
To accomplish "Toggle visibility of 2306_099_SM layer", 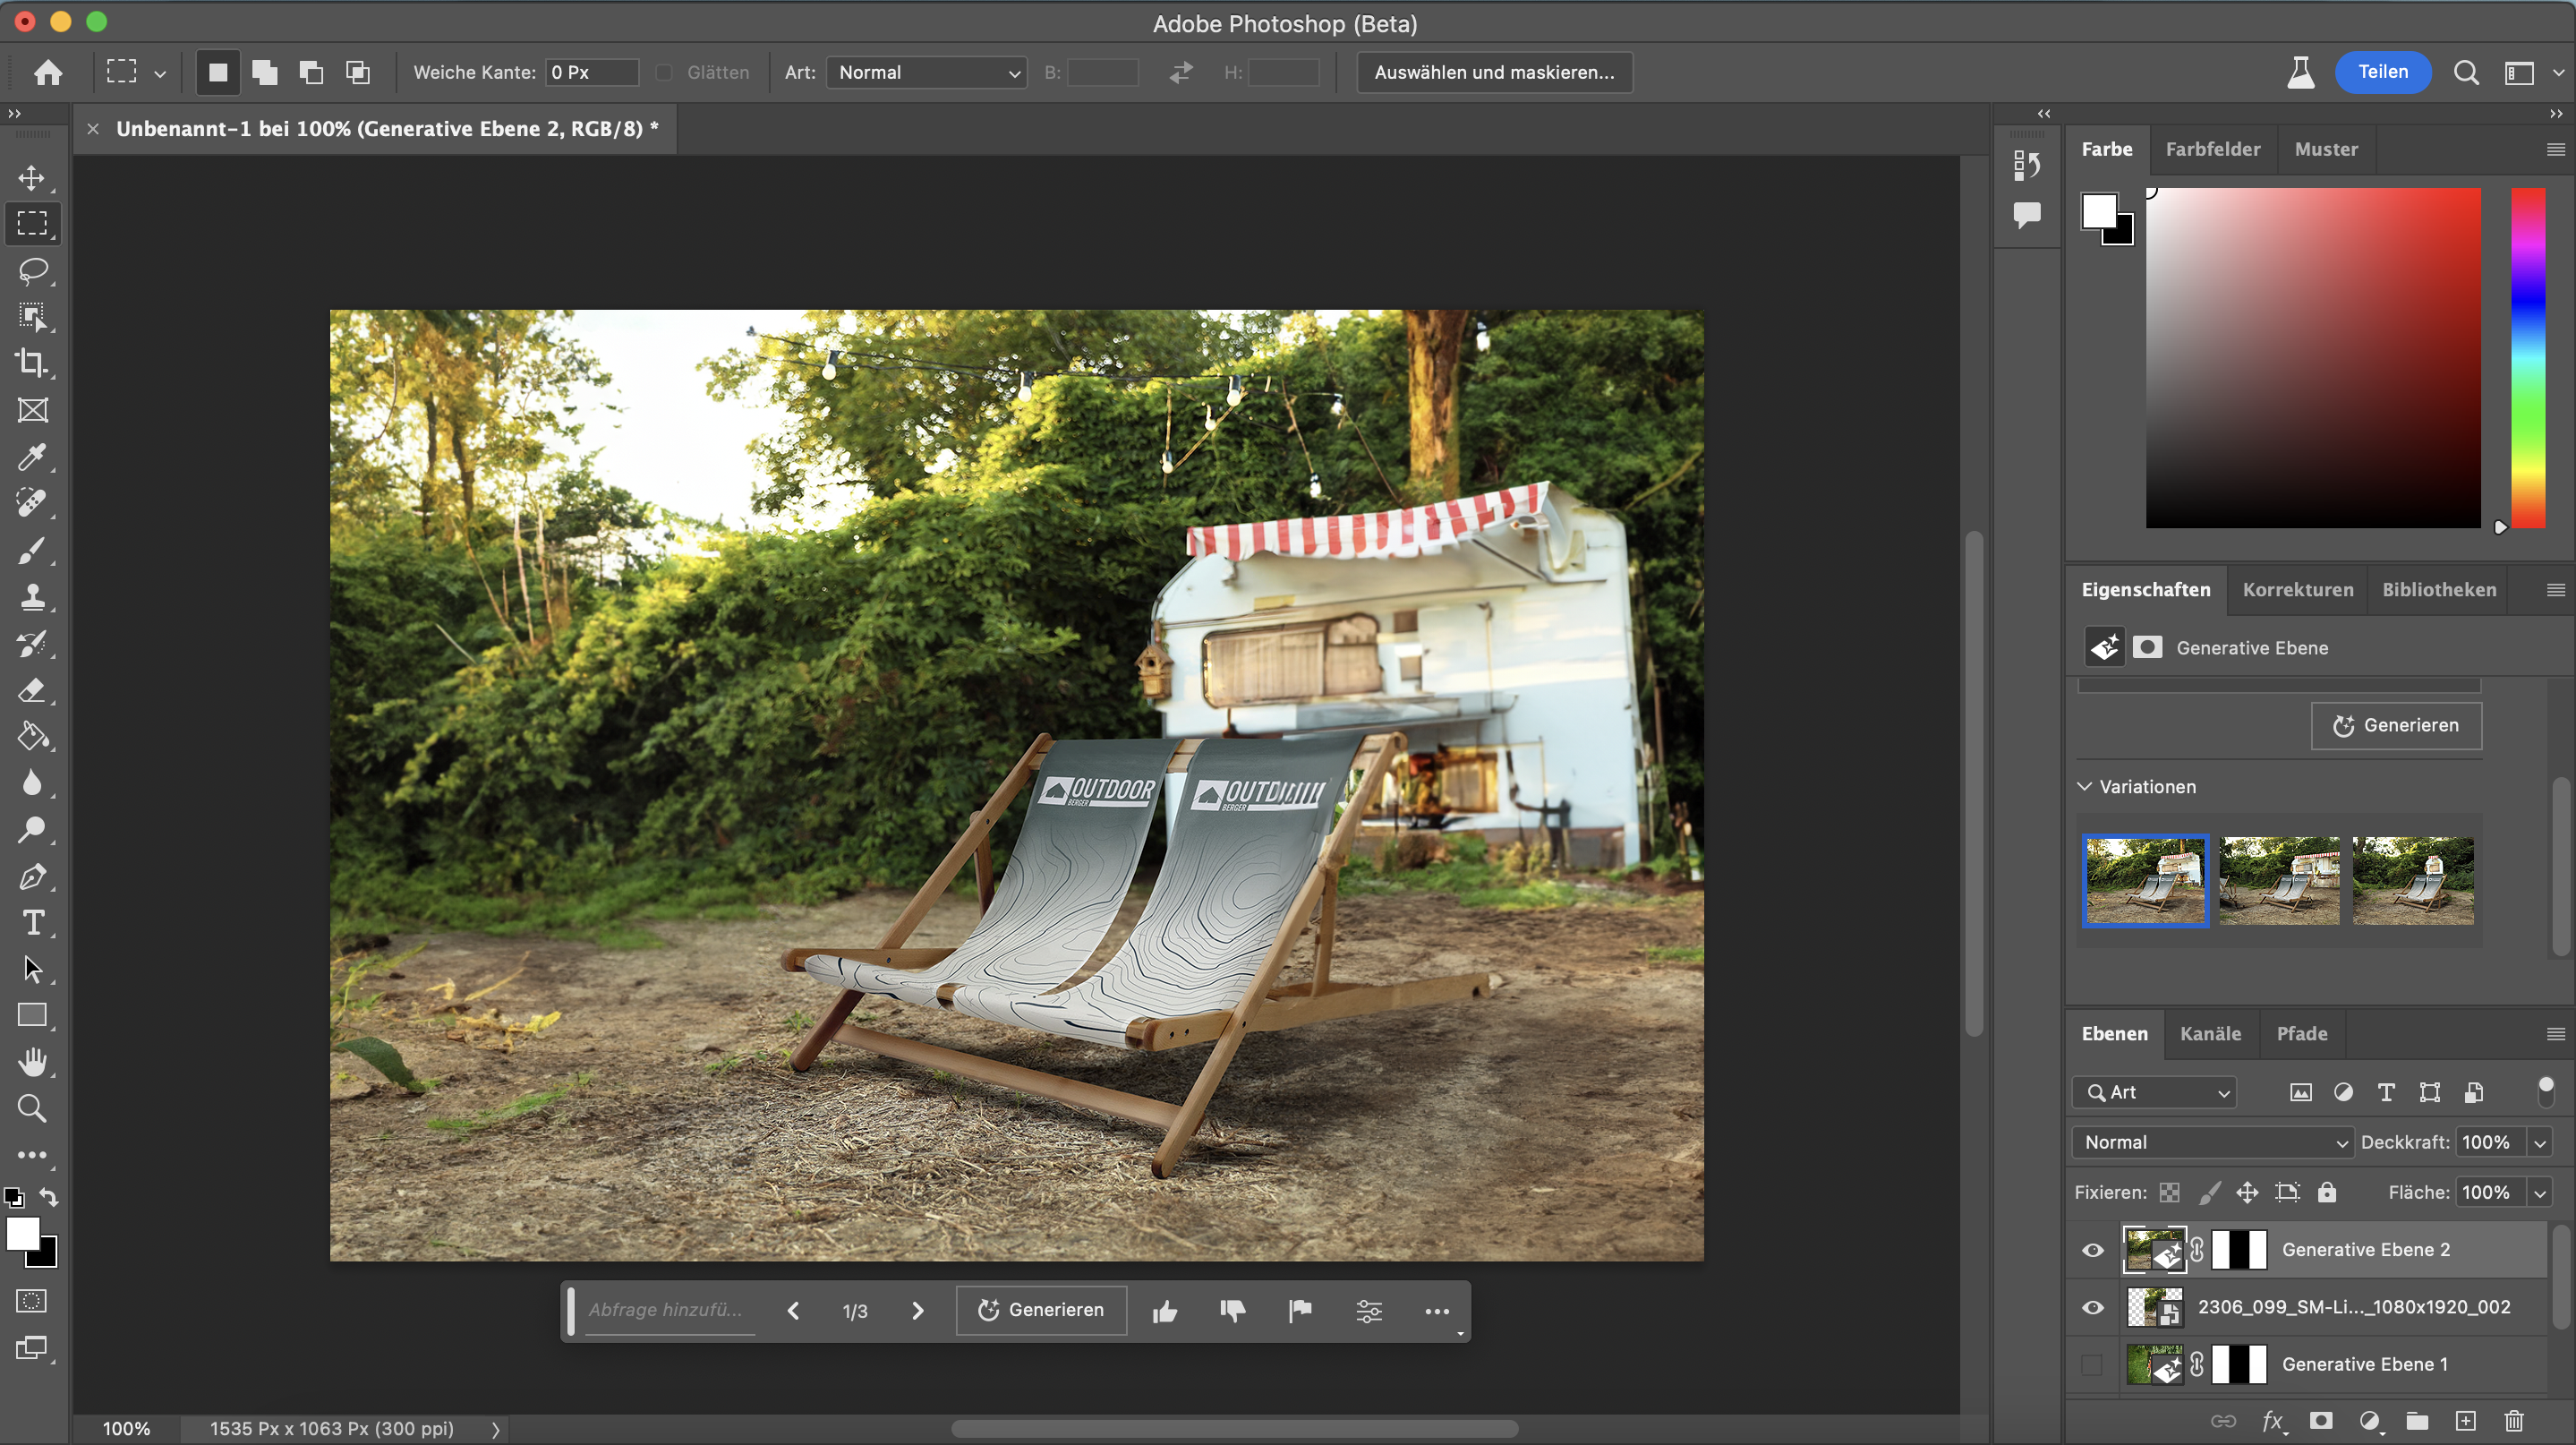I will click(x=2092, y=1307).
